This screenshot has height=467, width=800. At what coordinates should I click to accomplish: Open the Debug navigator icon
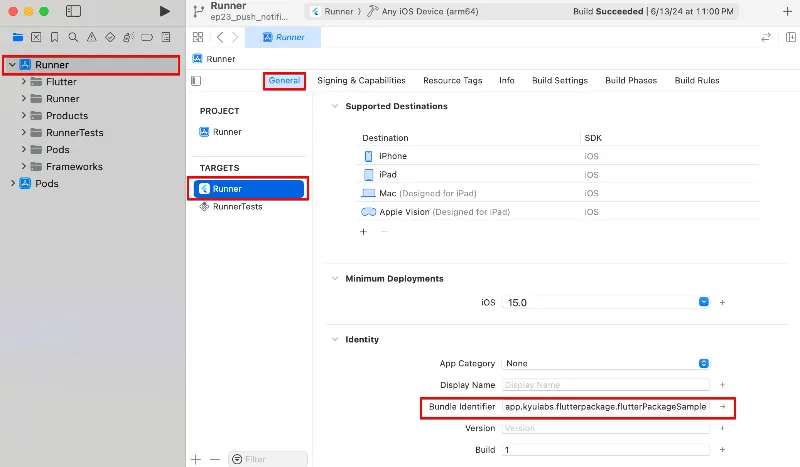click(129, 37)
